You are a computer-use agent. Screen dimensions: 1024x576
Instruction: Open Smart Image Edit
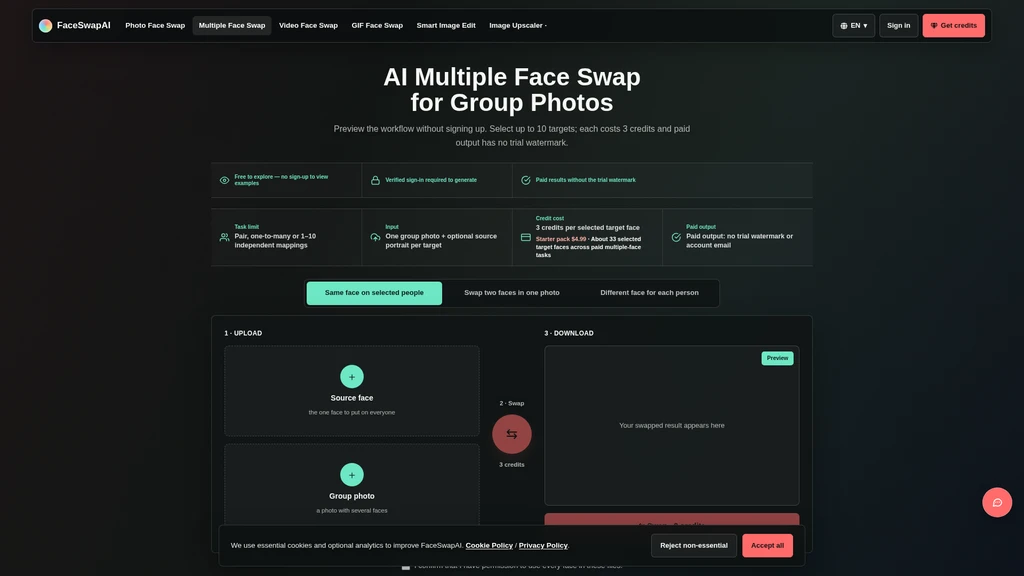tap(446, 25)
